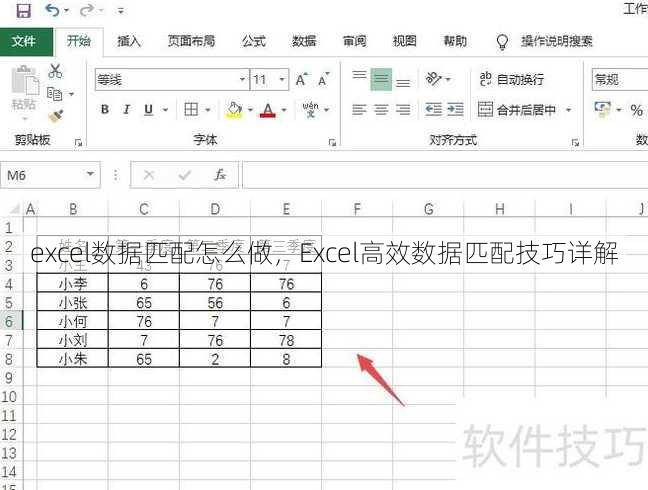Screen dimensions: 648x490
Task: Click the Redo arrow icon
Action: pos(86,10)
